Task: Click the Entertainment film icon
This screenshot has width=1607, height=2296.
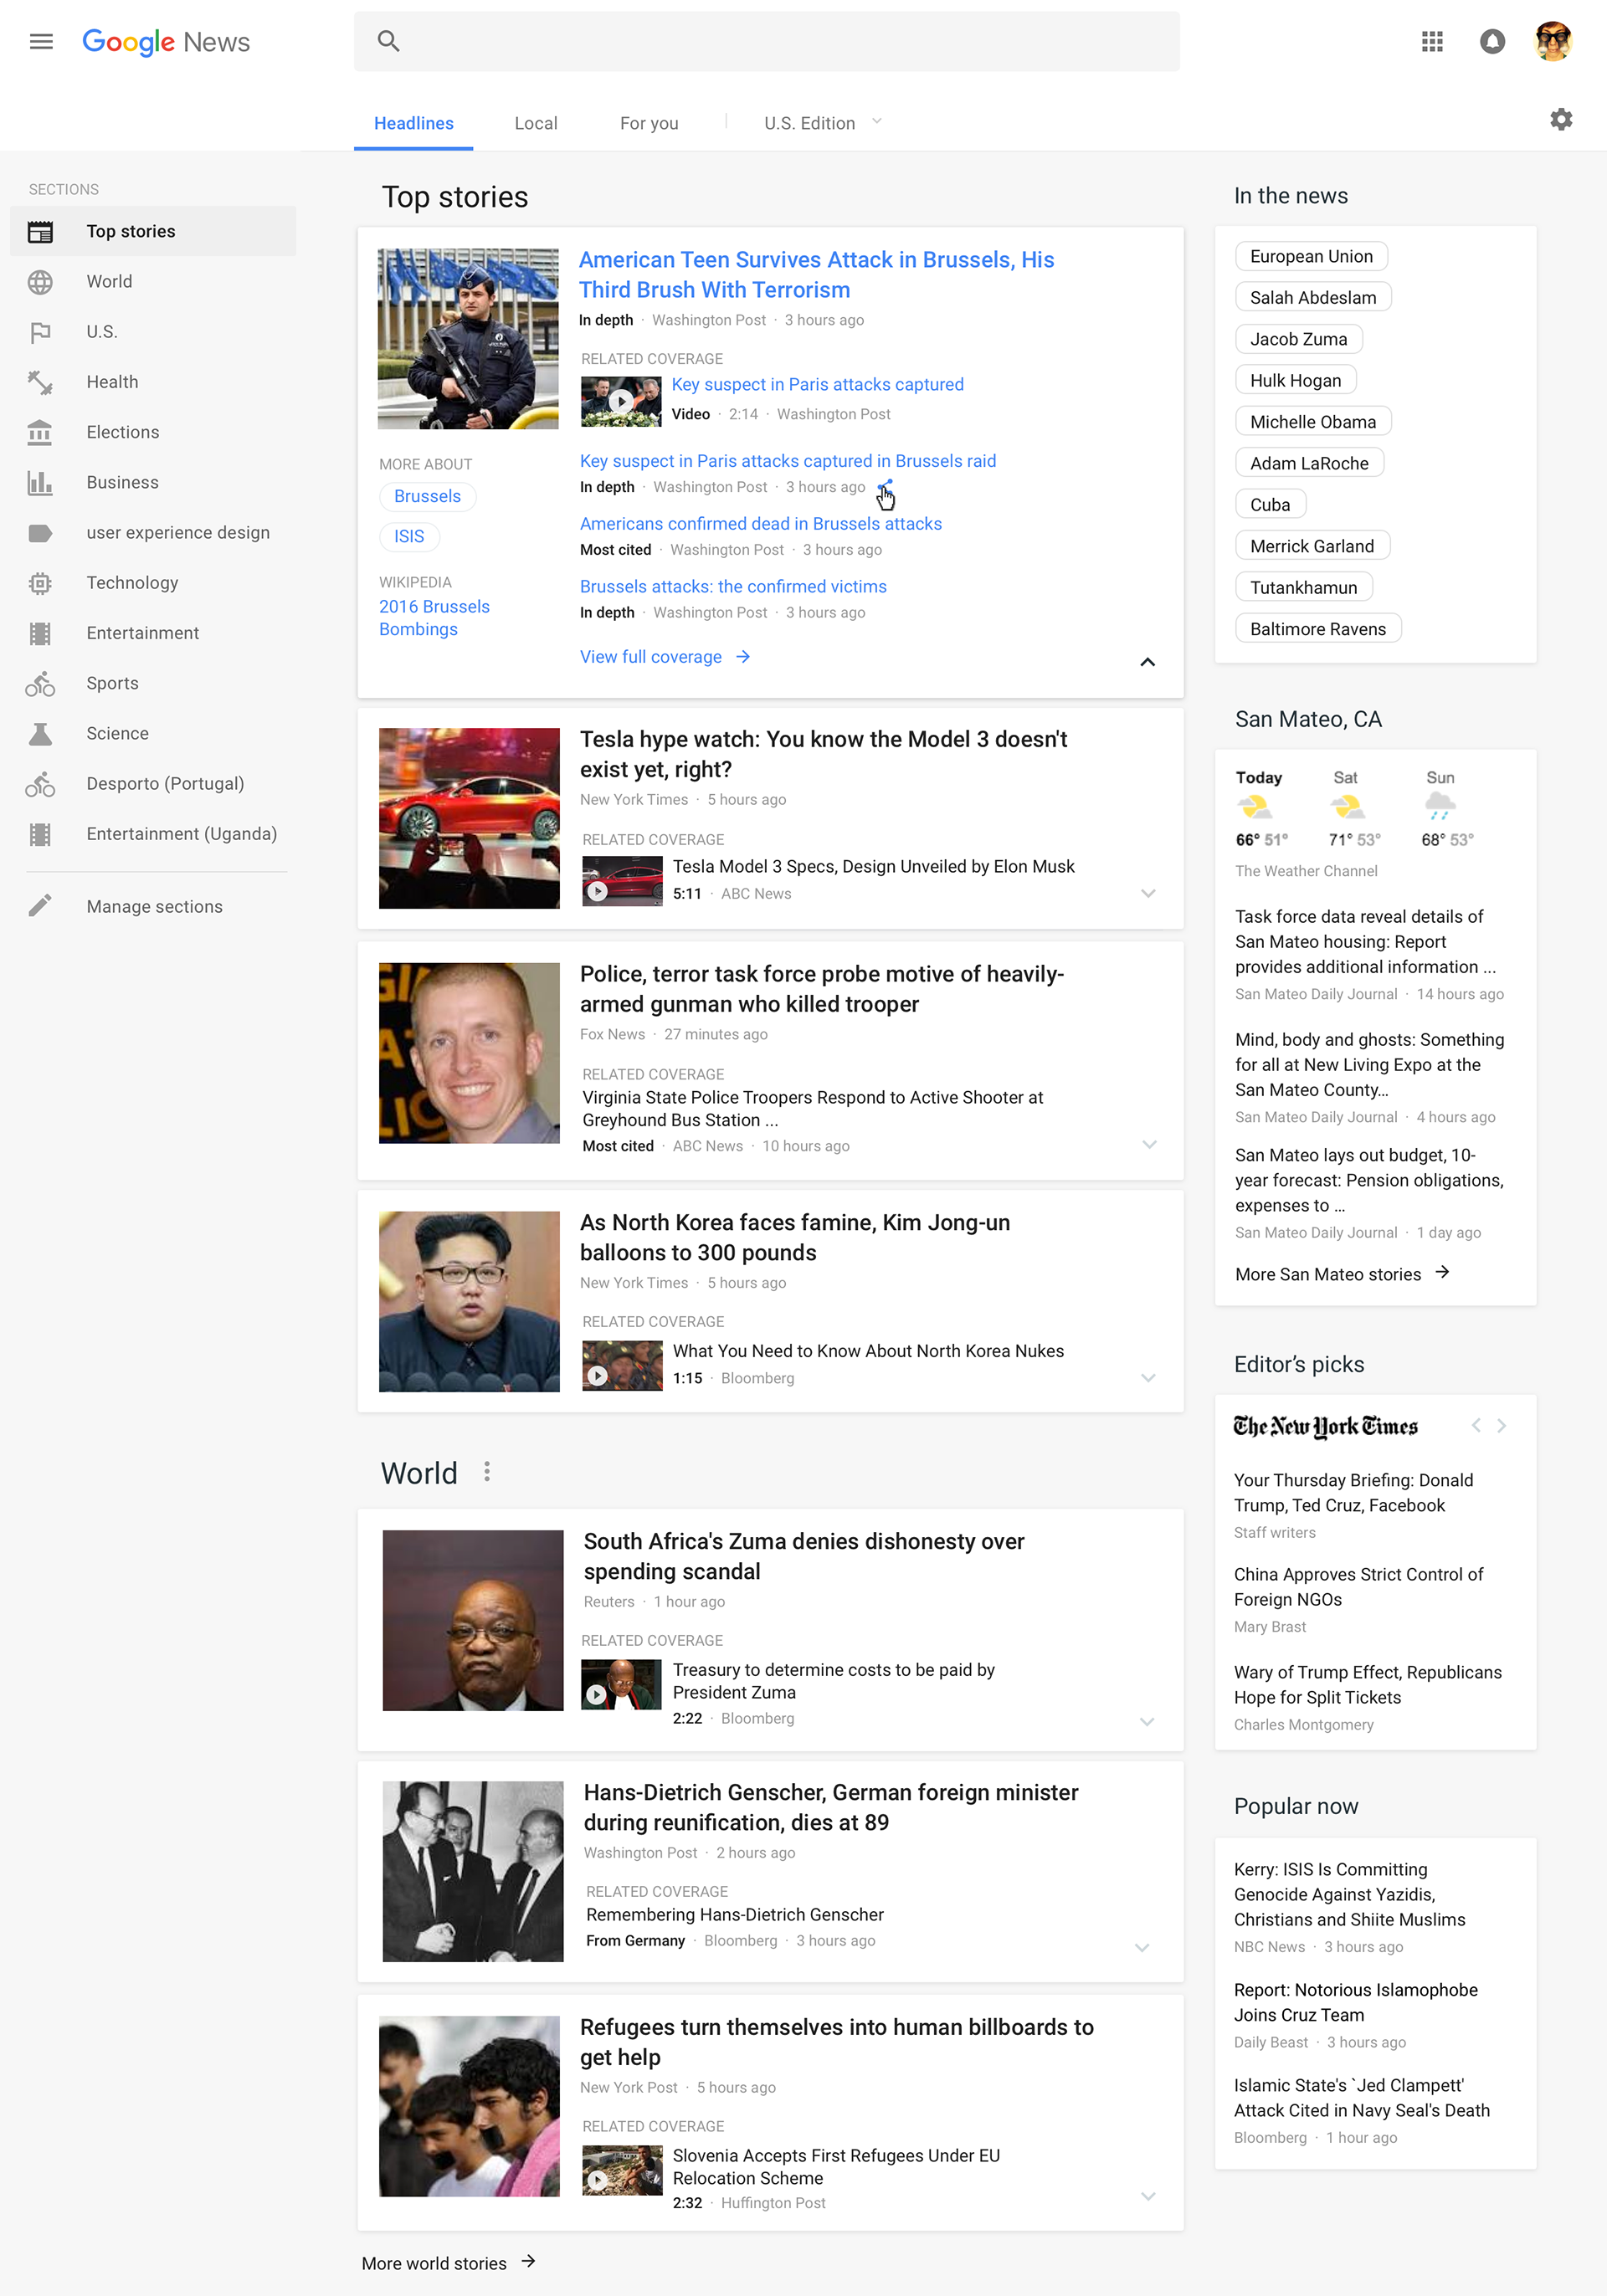Action: click(x=40, y=633)
